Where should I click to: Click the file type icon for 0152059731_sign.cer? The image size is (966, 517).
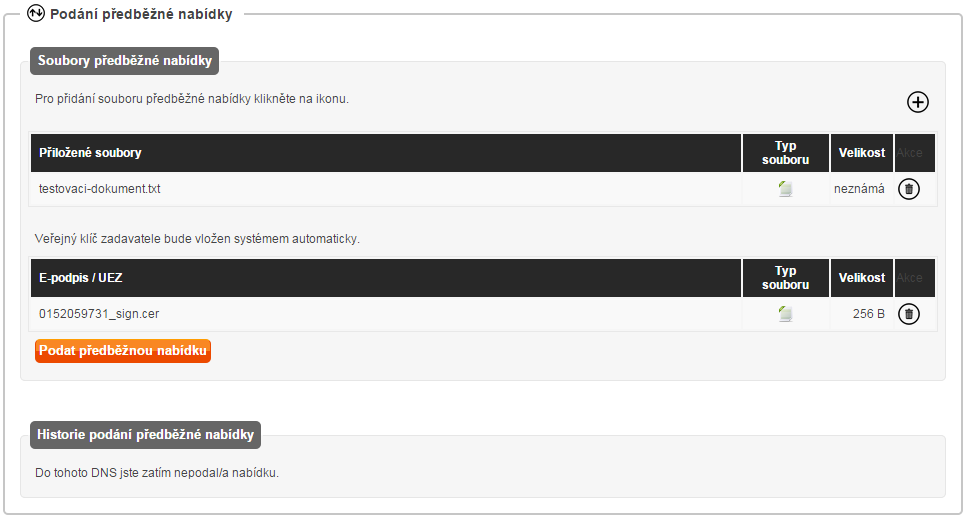785,314
